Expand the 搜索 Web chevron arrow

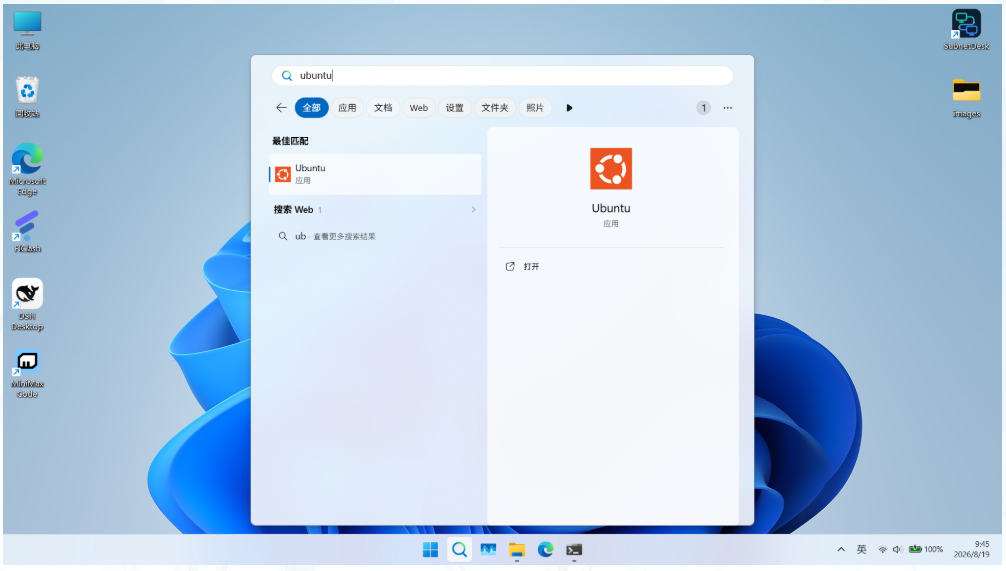[473, 210]
